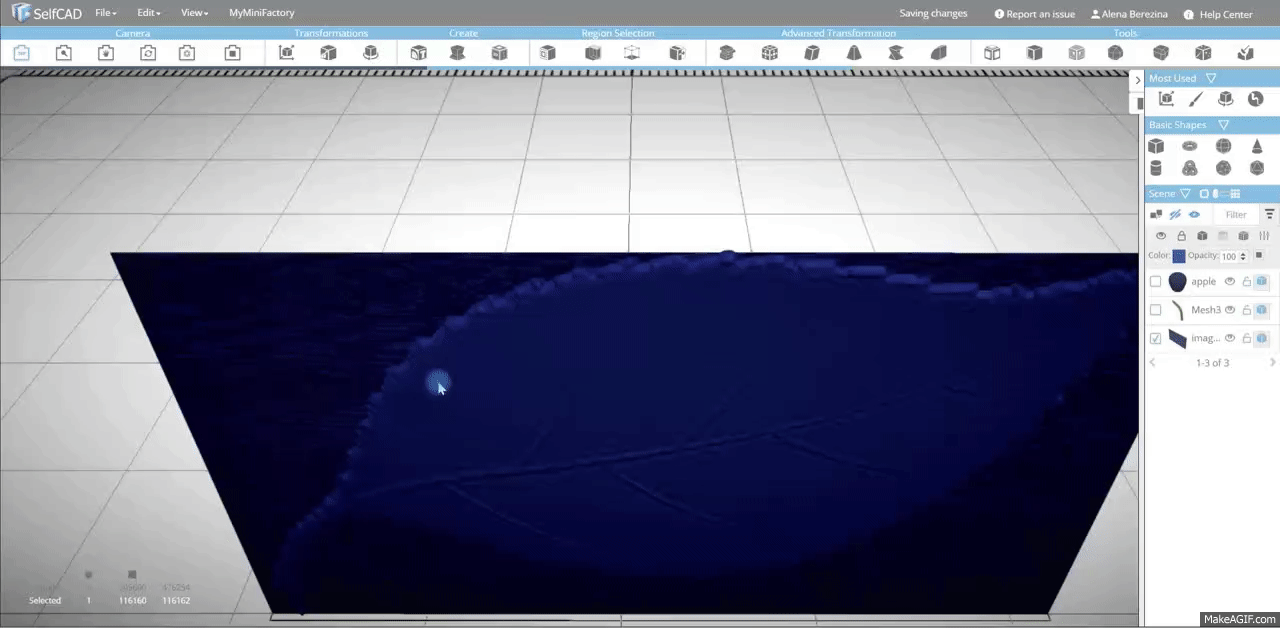Hide the image object with eye icon
The width and height of the screenshot is (1280, 628).
point(1230,338)
